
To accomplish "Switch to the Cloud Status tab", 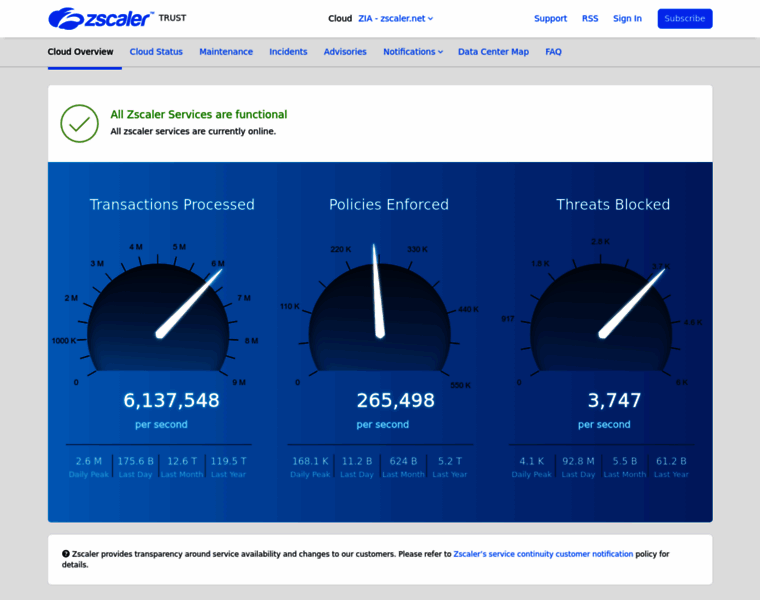I will (x=156, y=51).
